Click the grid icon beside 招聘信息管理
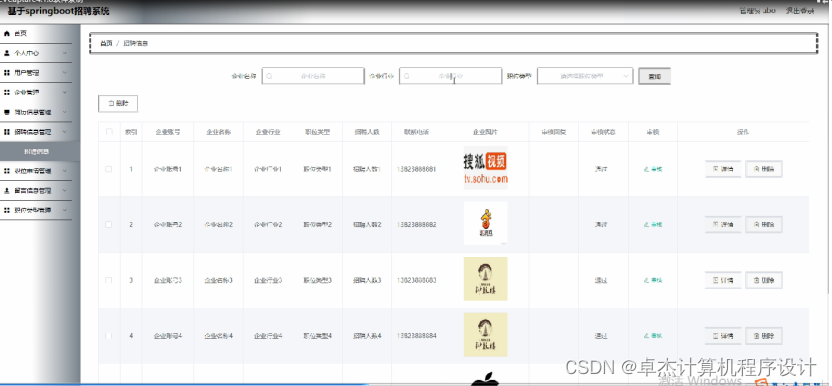Viewport: 832px width, 386px height. click(x=7, y=132)
